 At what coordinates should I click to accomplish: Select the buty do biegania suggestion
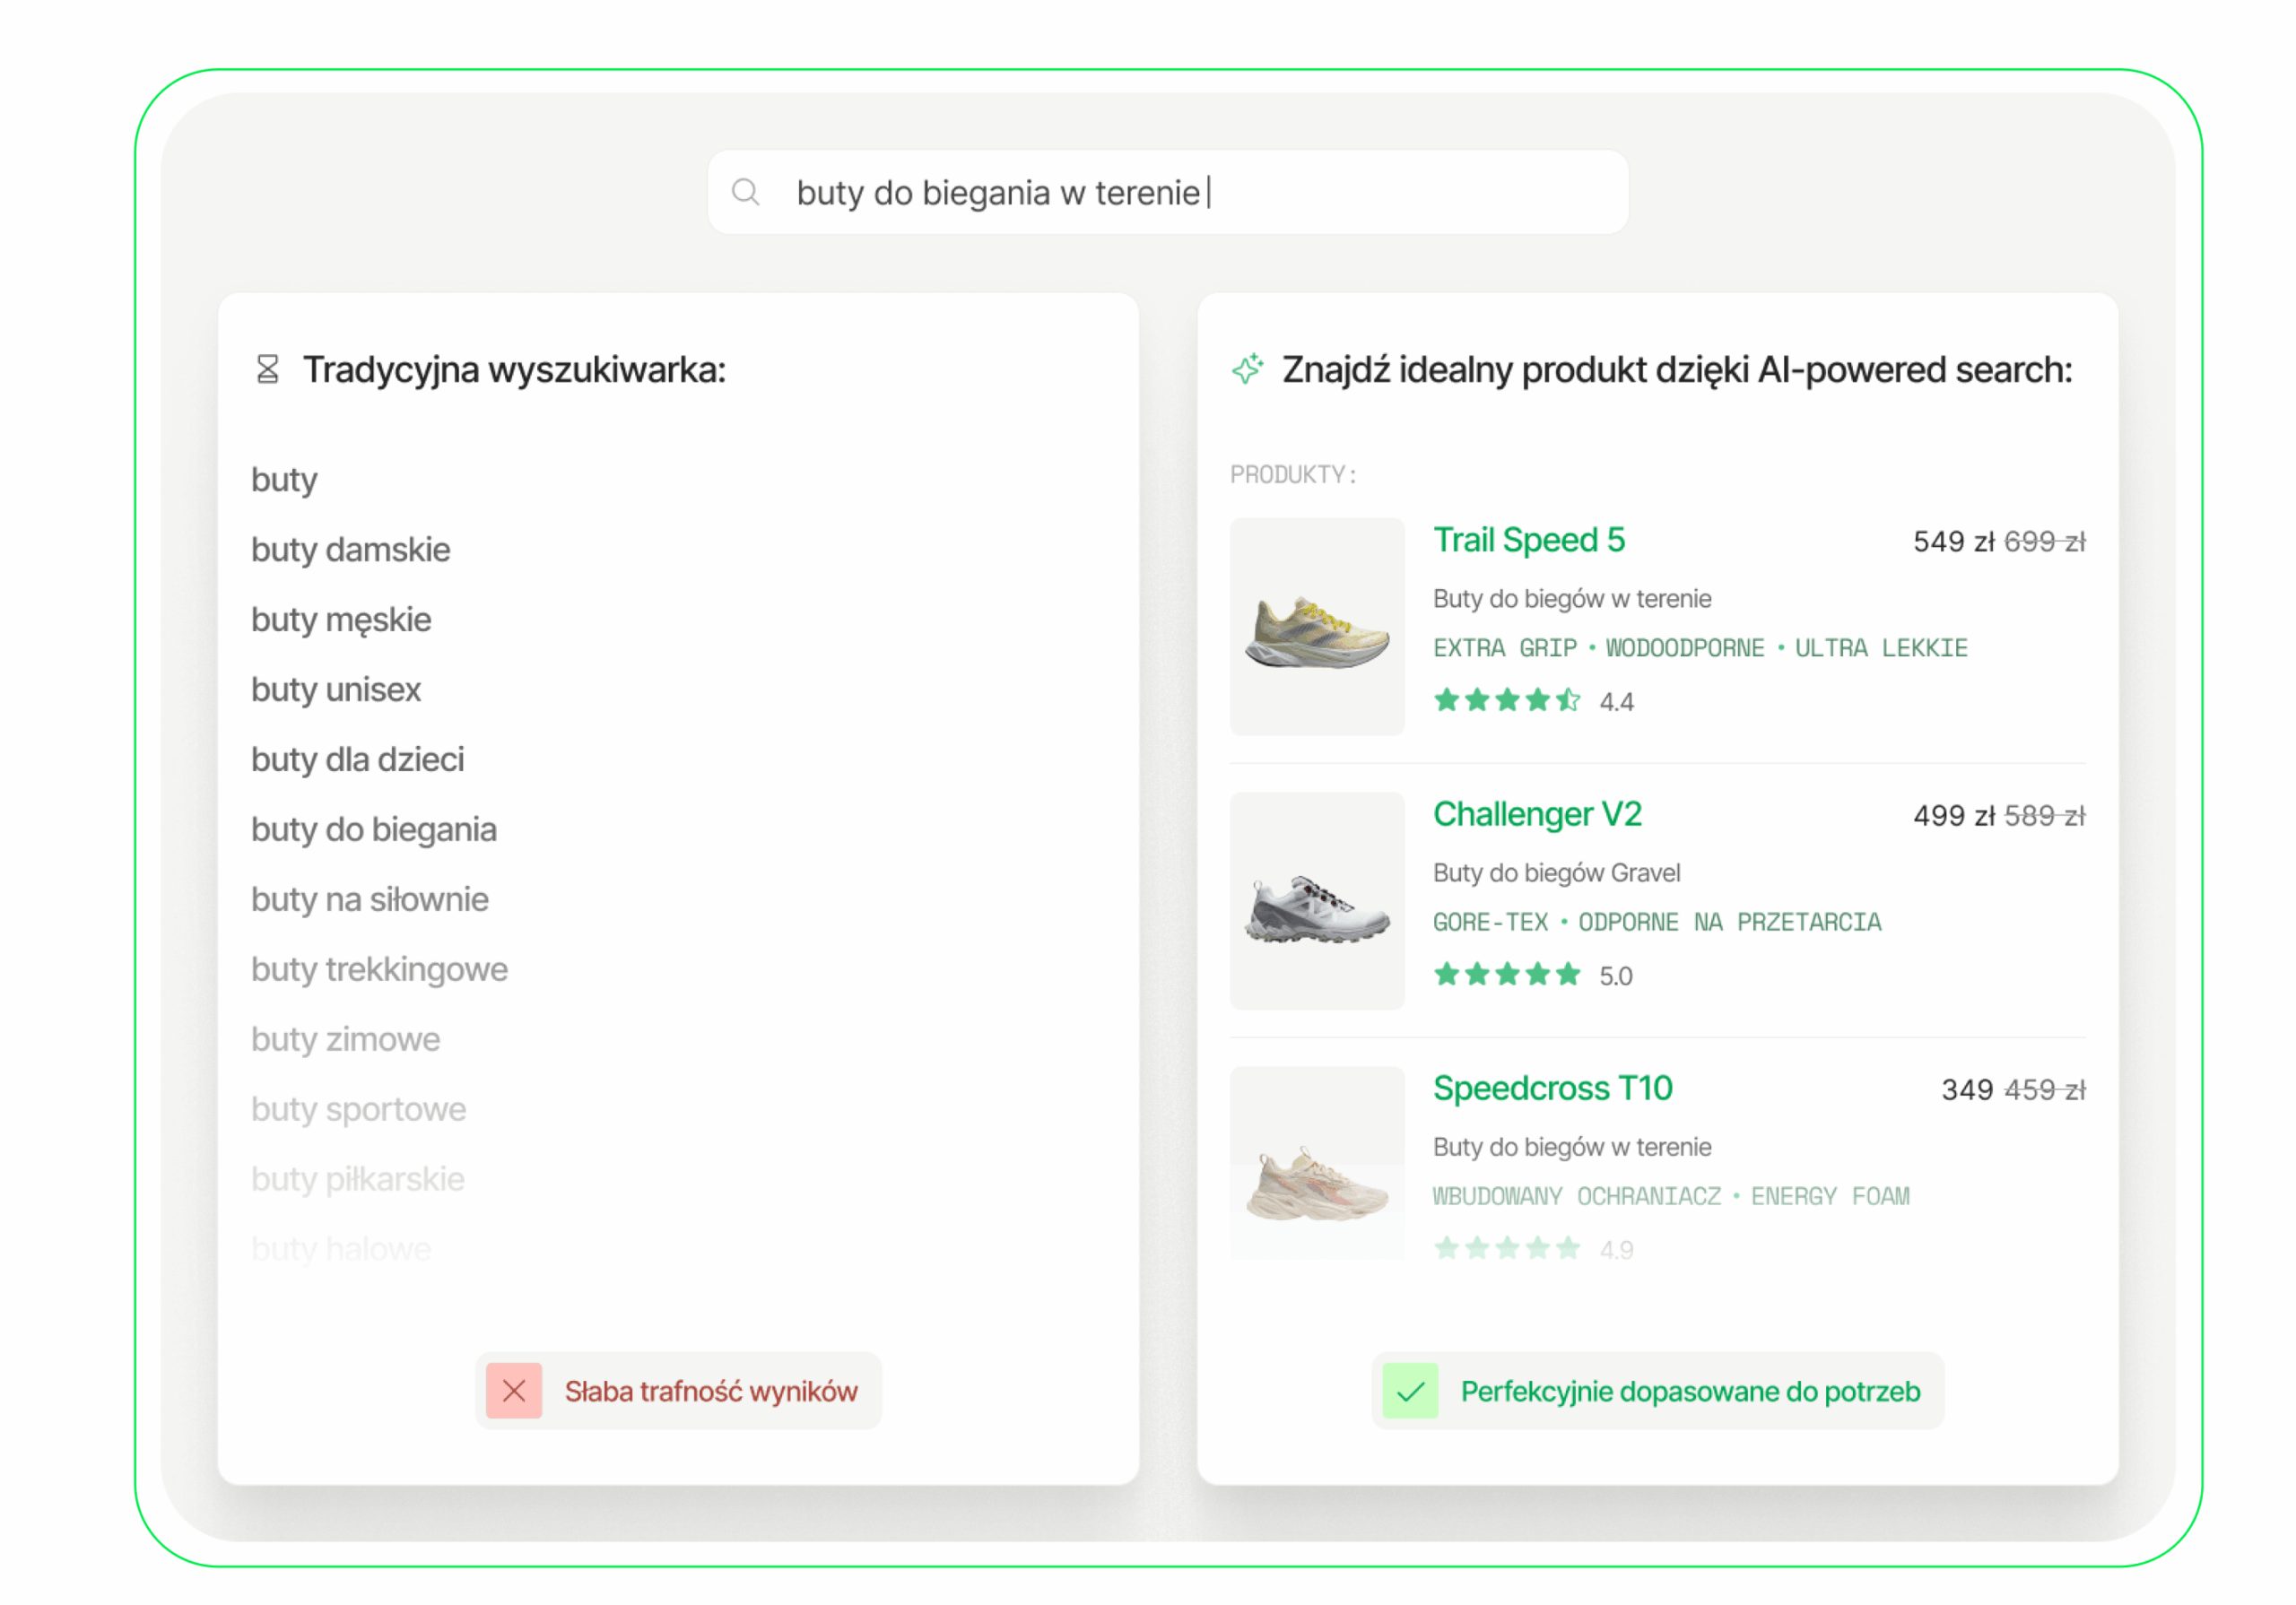(x=375, y=829)
